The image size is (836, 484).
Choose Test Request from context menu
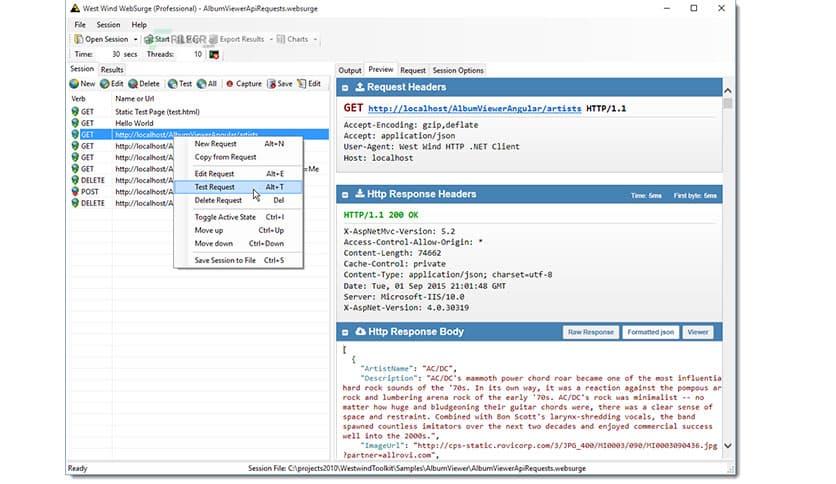(x=215, y=187)
